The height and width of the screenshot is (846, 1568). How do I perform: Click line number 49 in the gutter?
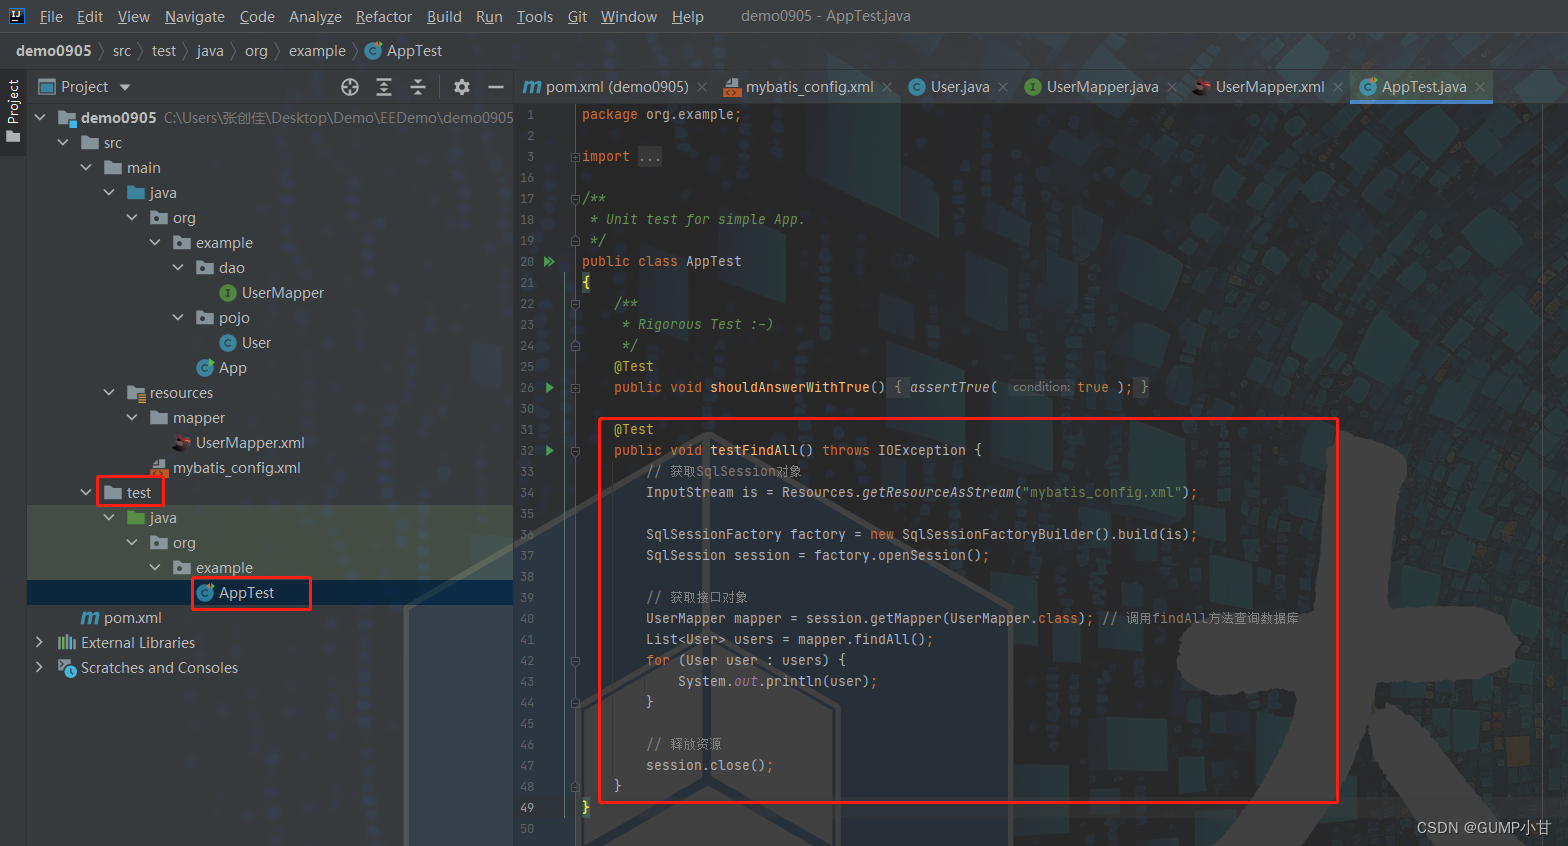(527, 808)
